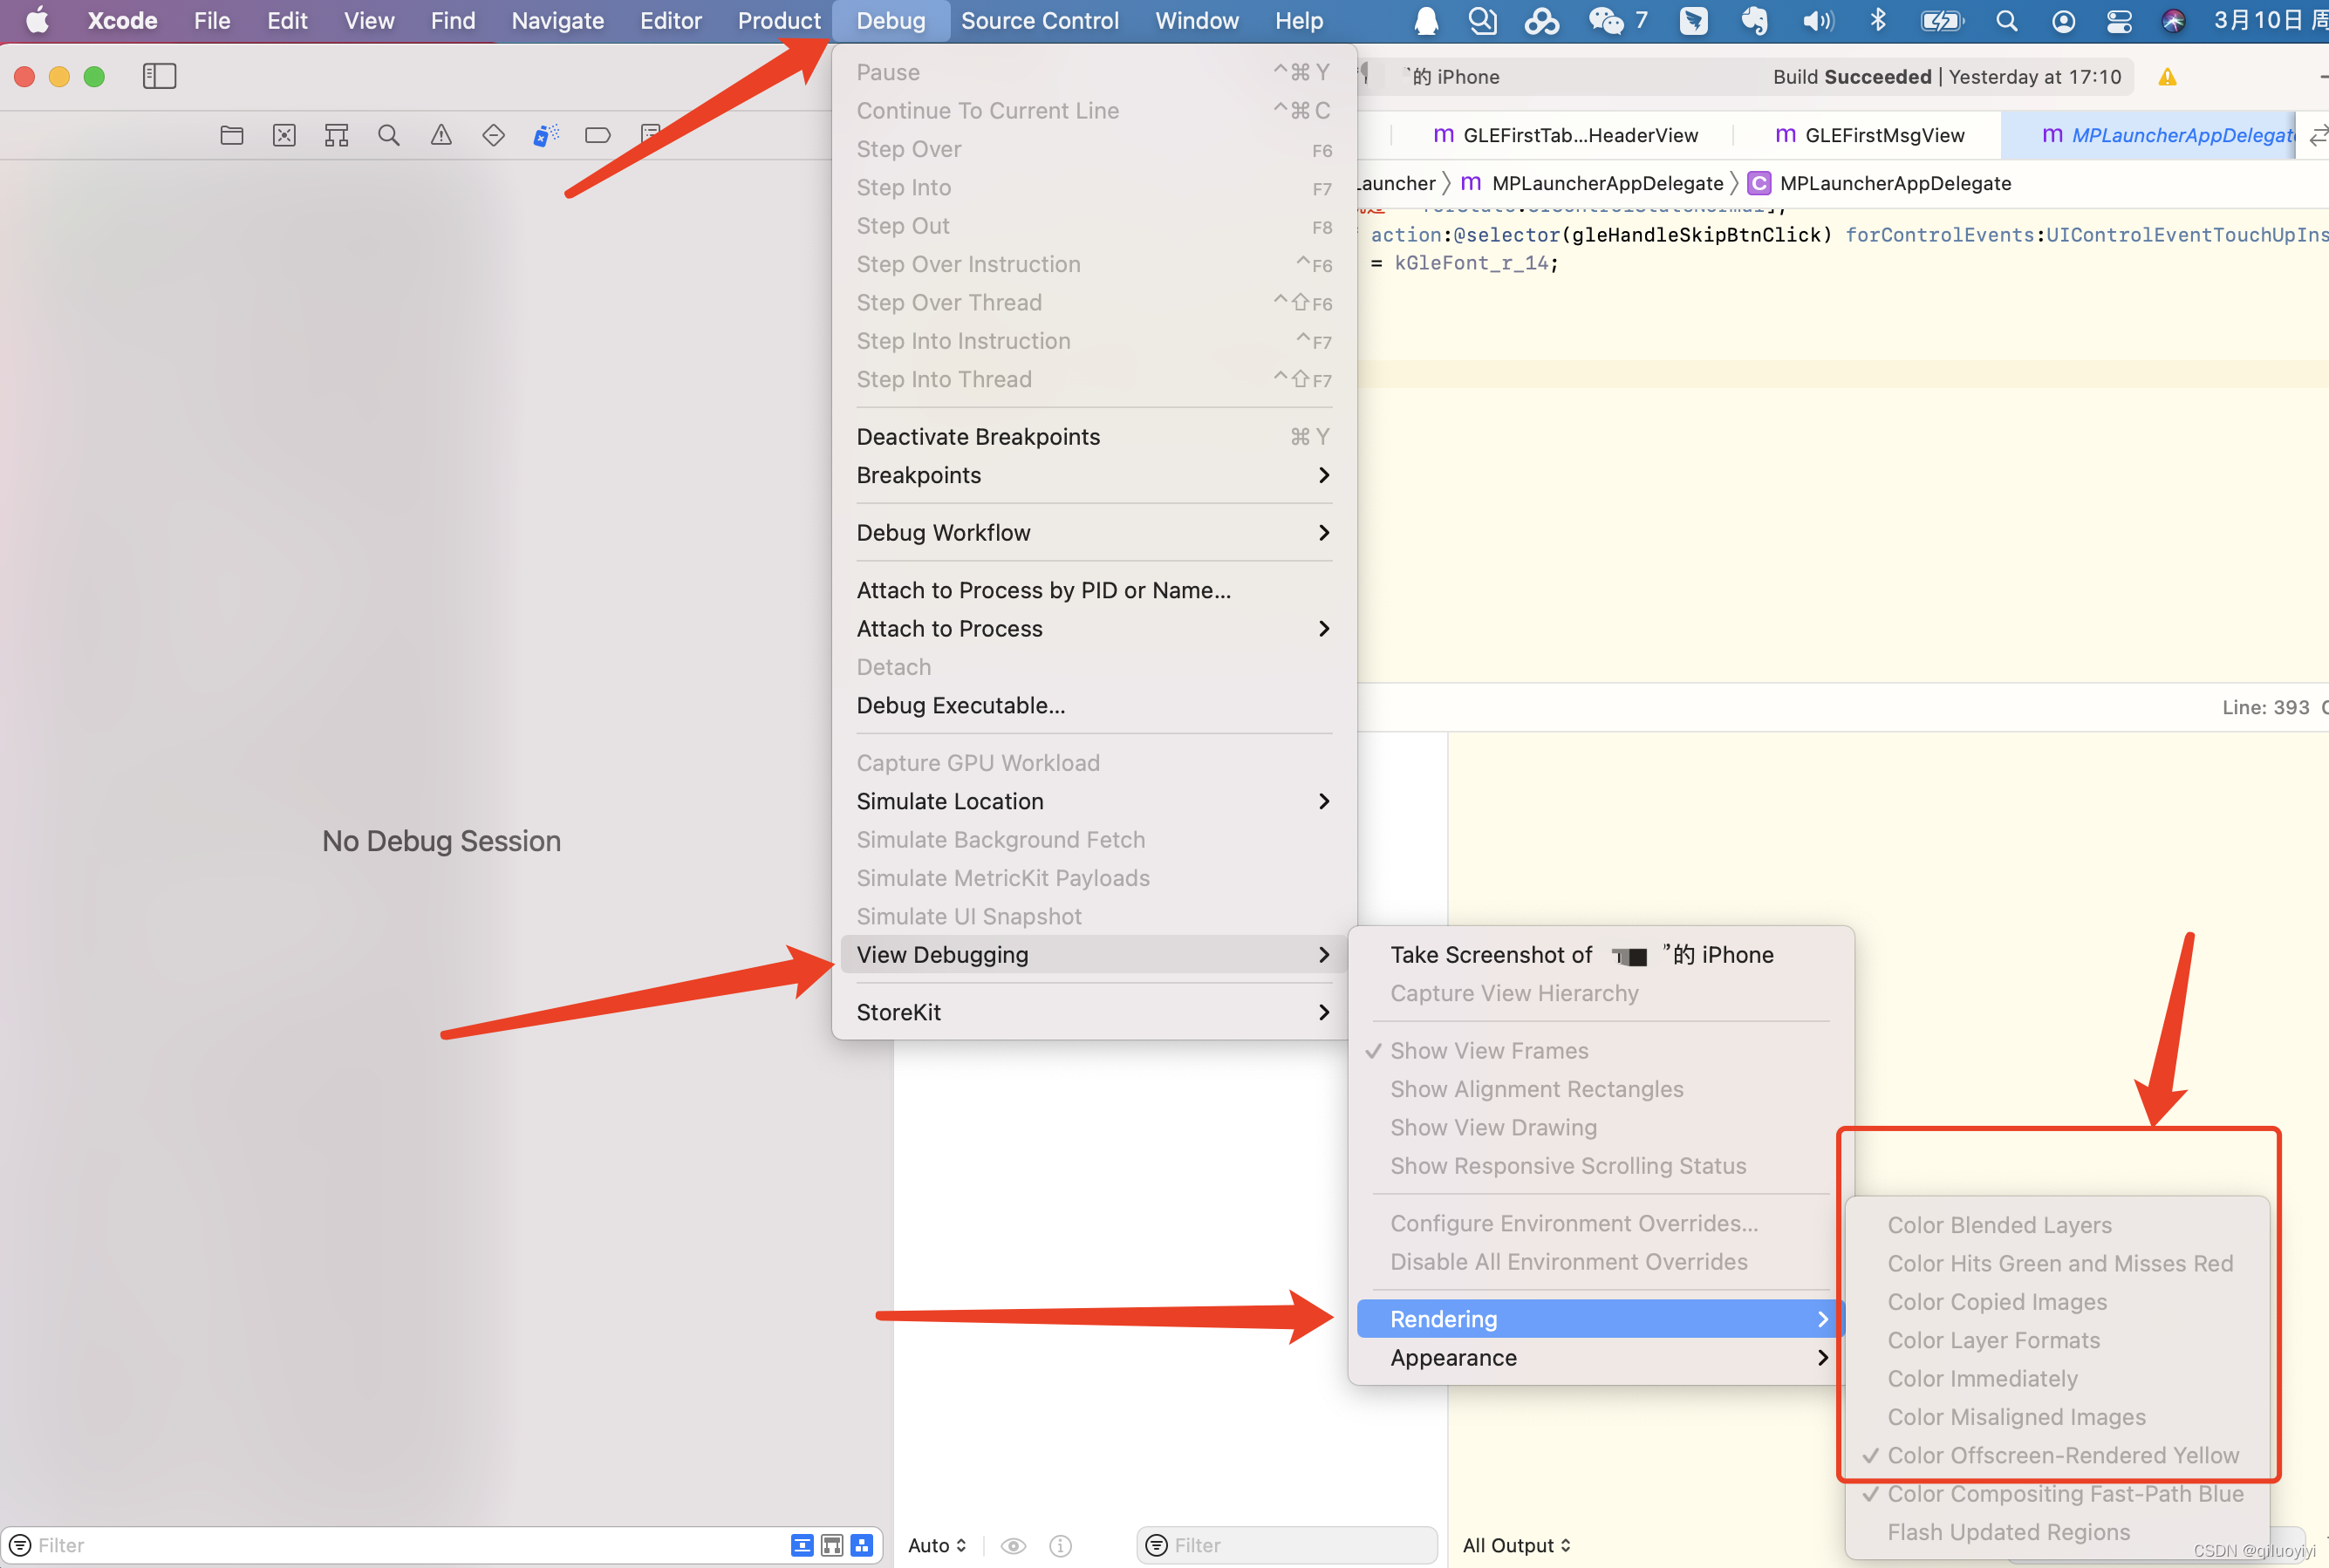This screenshot has height=1568, width=2329.
Task: Toggle Color Offscreen-Rendered Yellow option
Action: click(2063, 1456)
